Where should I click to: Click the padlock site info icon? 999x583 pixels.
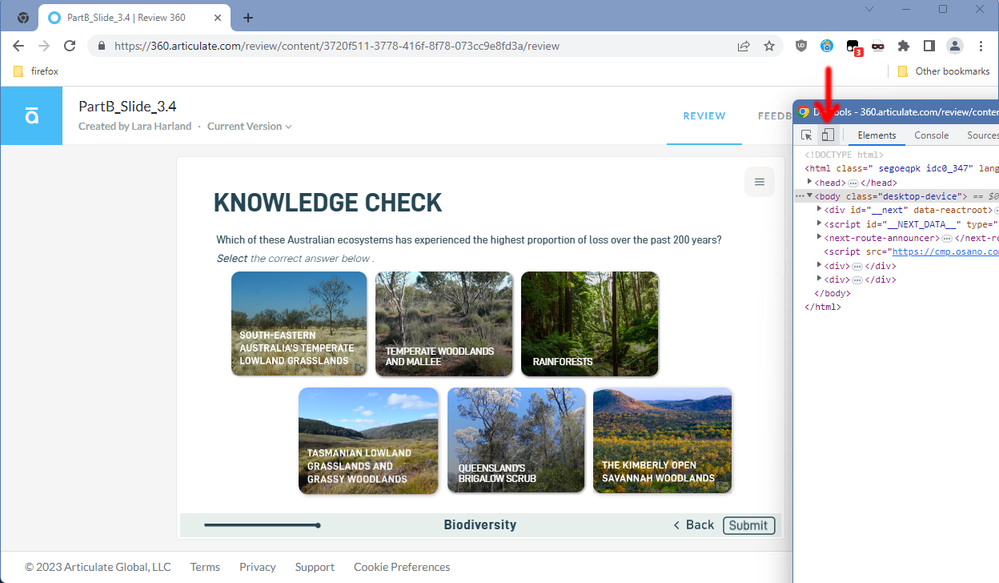pyautogui.click(x=101, y=46)
